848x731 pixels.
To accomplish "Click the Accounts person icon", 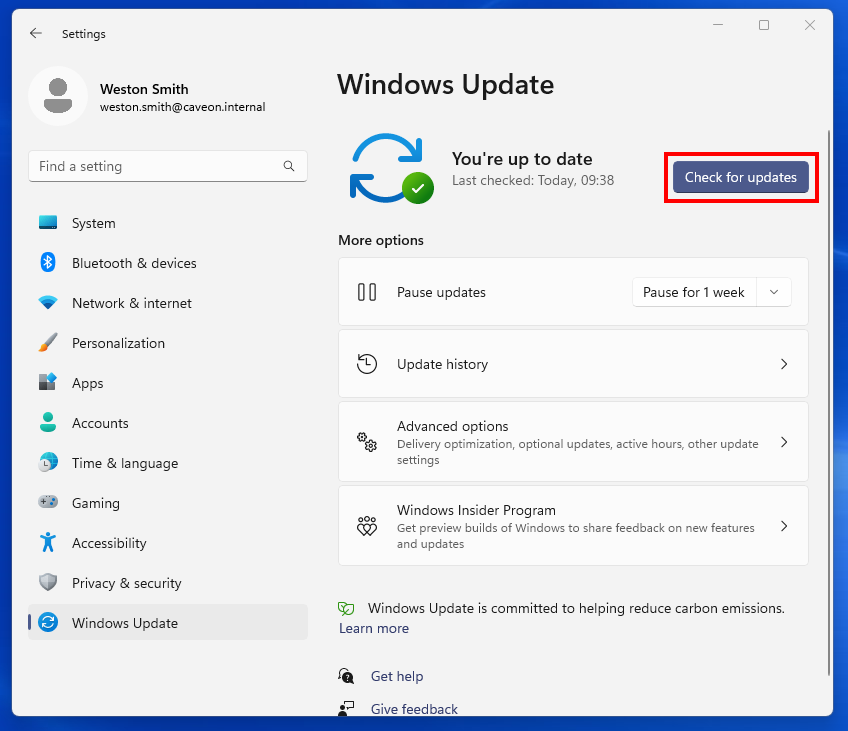I will (x=48, y=422).
